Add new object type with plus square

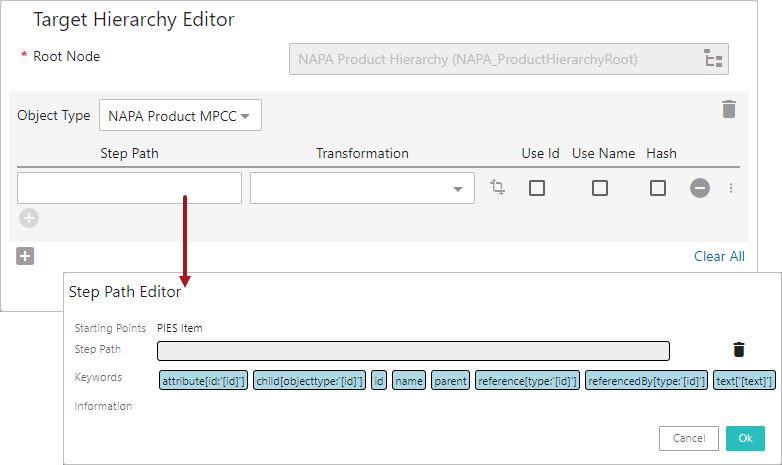(x=25, y=256)
